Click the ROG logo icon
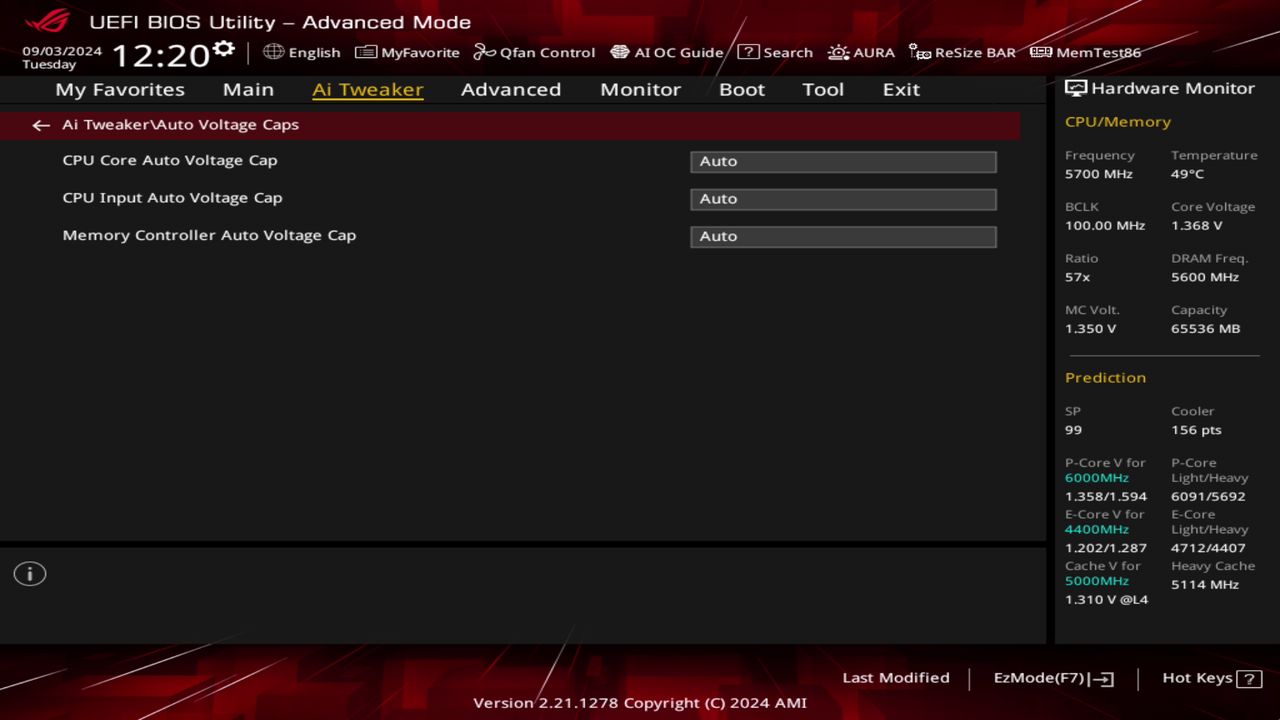The width and height of the screenshot is (1280, 720). (x=47, y=21)
